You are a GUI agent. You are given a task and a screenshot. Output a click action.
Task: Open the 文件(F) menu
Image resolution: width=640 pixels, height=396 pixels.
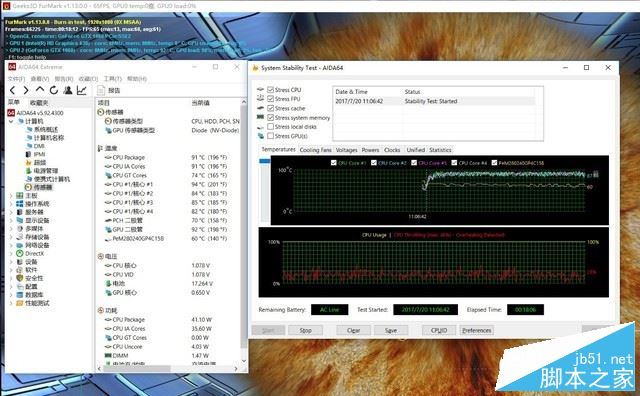[x=16, y=78]
